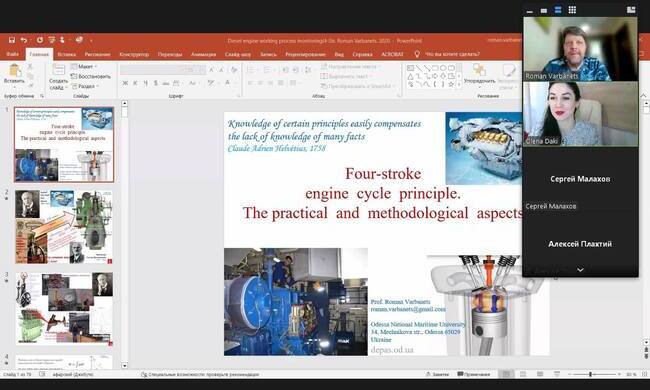Screen dimensions: 650x390
Task: Click the Вставить (Paste) clipboard icon
Action: tap(15, 74)
